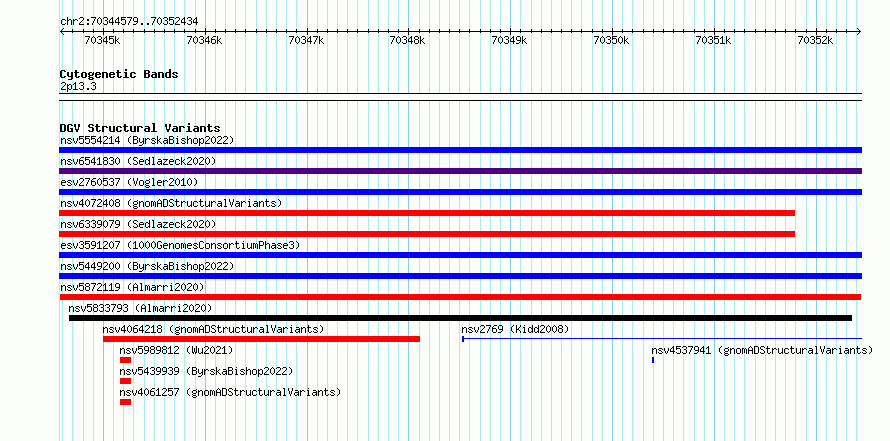The width and height of the screenshot is (890, 441).
Task: Select the small red nsv5989812 bar
Action: (x=125, y=360)
